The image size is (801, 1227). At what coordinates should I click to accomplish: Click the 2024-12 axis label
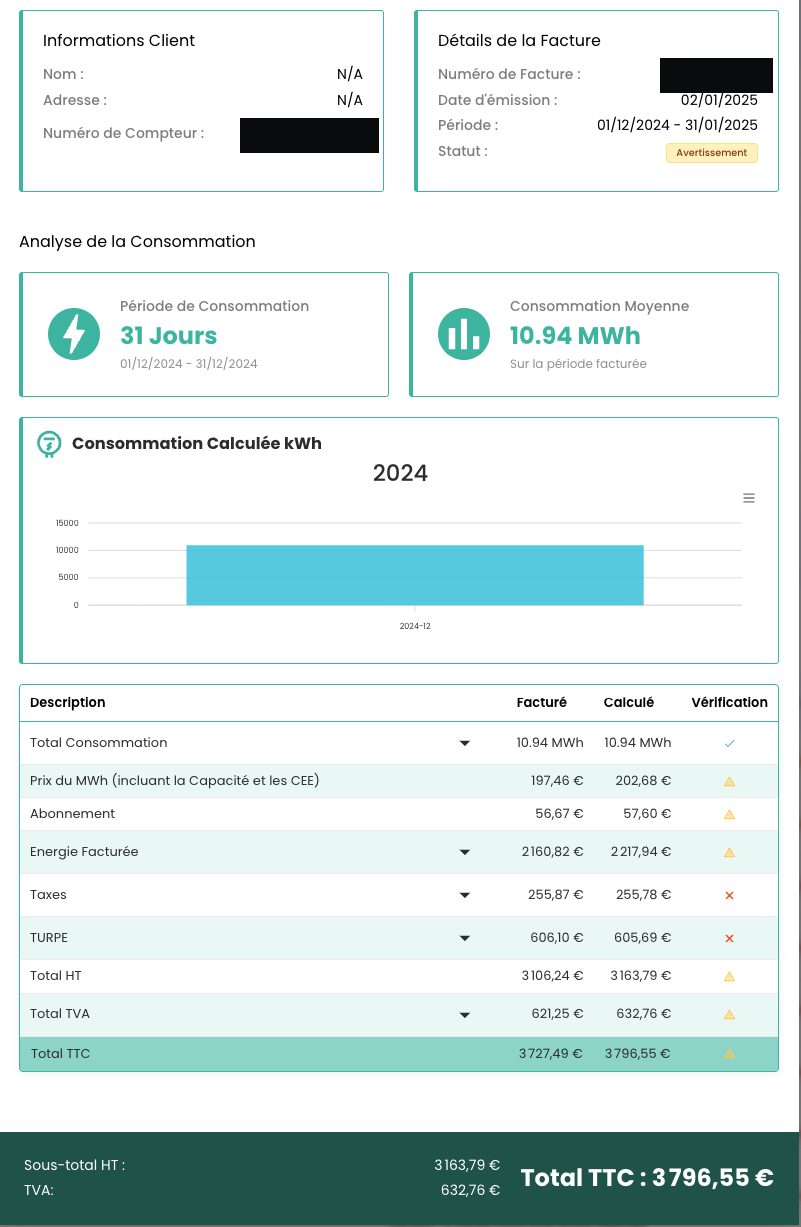pos(415,626)
